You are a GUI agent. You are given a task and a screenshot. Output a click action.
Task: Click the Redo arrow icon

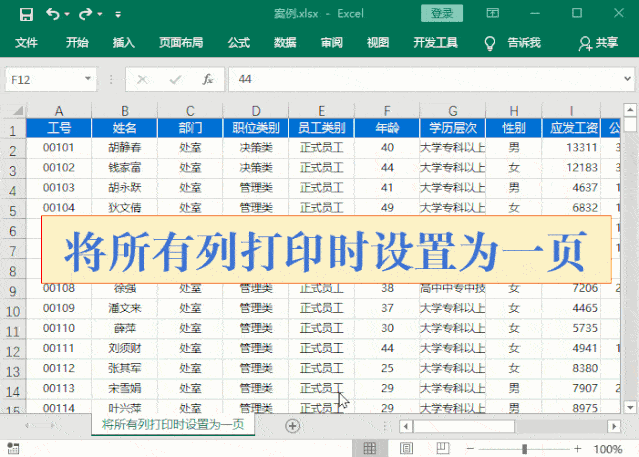pyautogui.click(x=85, y=14)
